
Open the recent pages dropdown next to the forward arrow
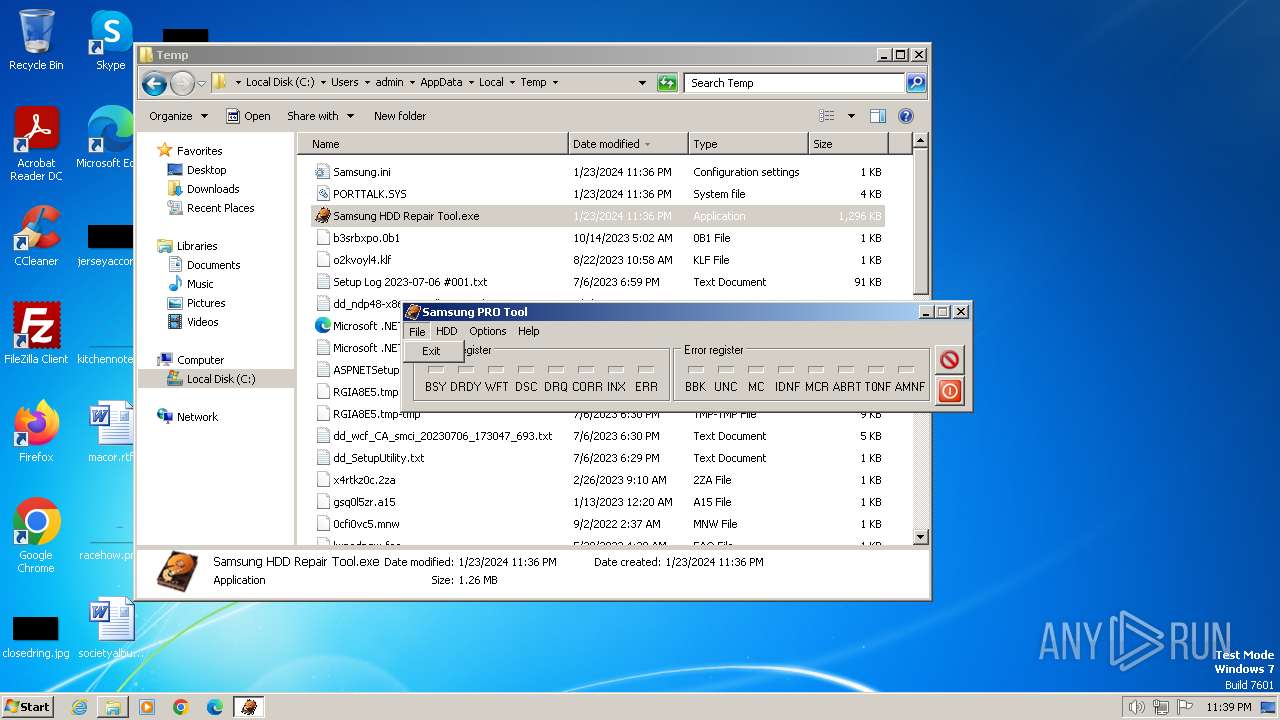click(x=202, y=83)
